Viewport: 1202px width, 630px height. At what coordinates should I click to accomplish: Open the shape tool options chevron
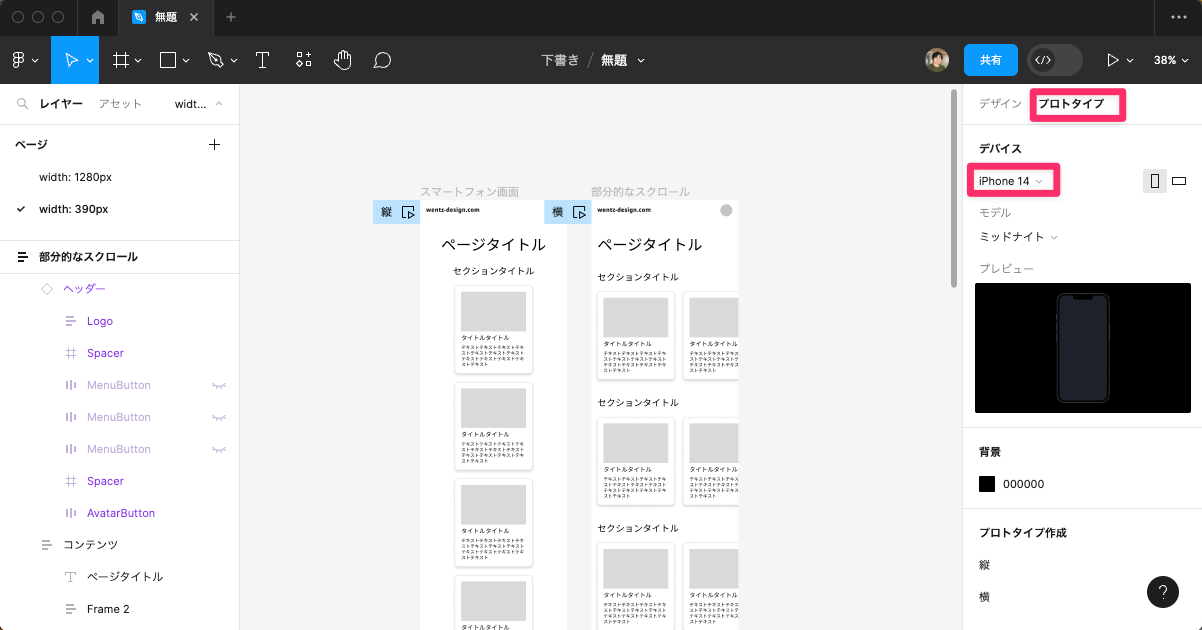click(x=186, y=61)
